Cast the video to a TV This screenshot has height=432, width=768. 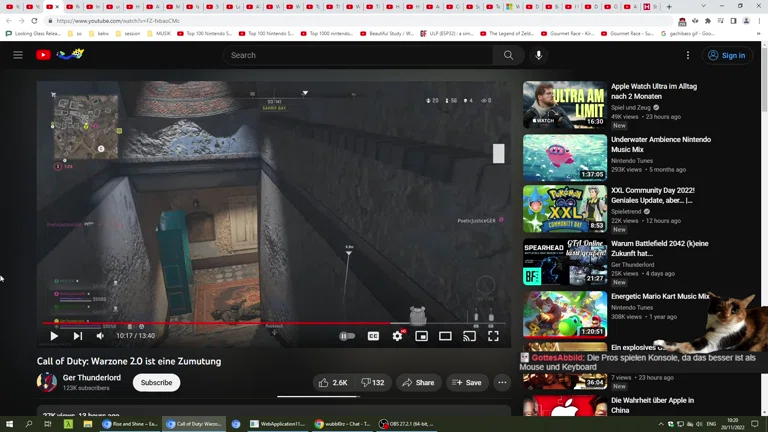(469, 336)
